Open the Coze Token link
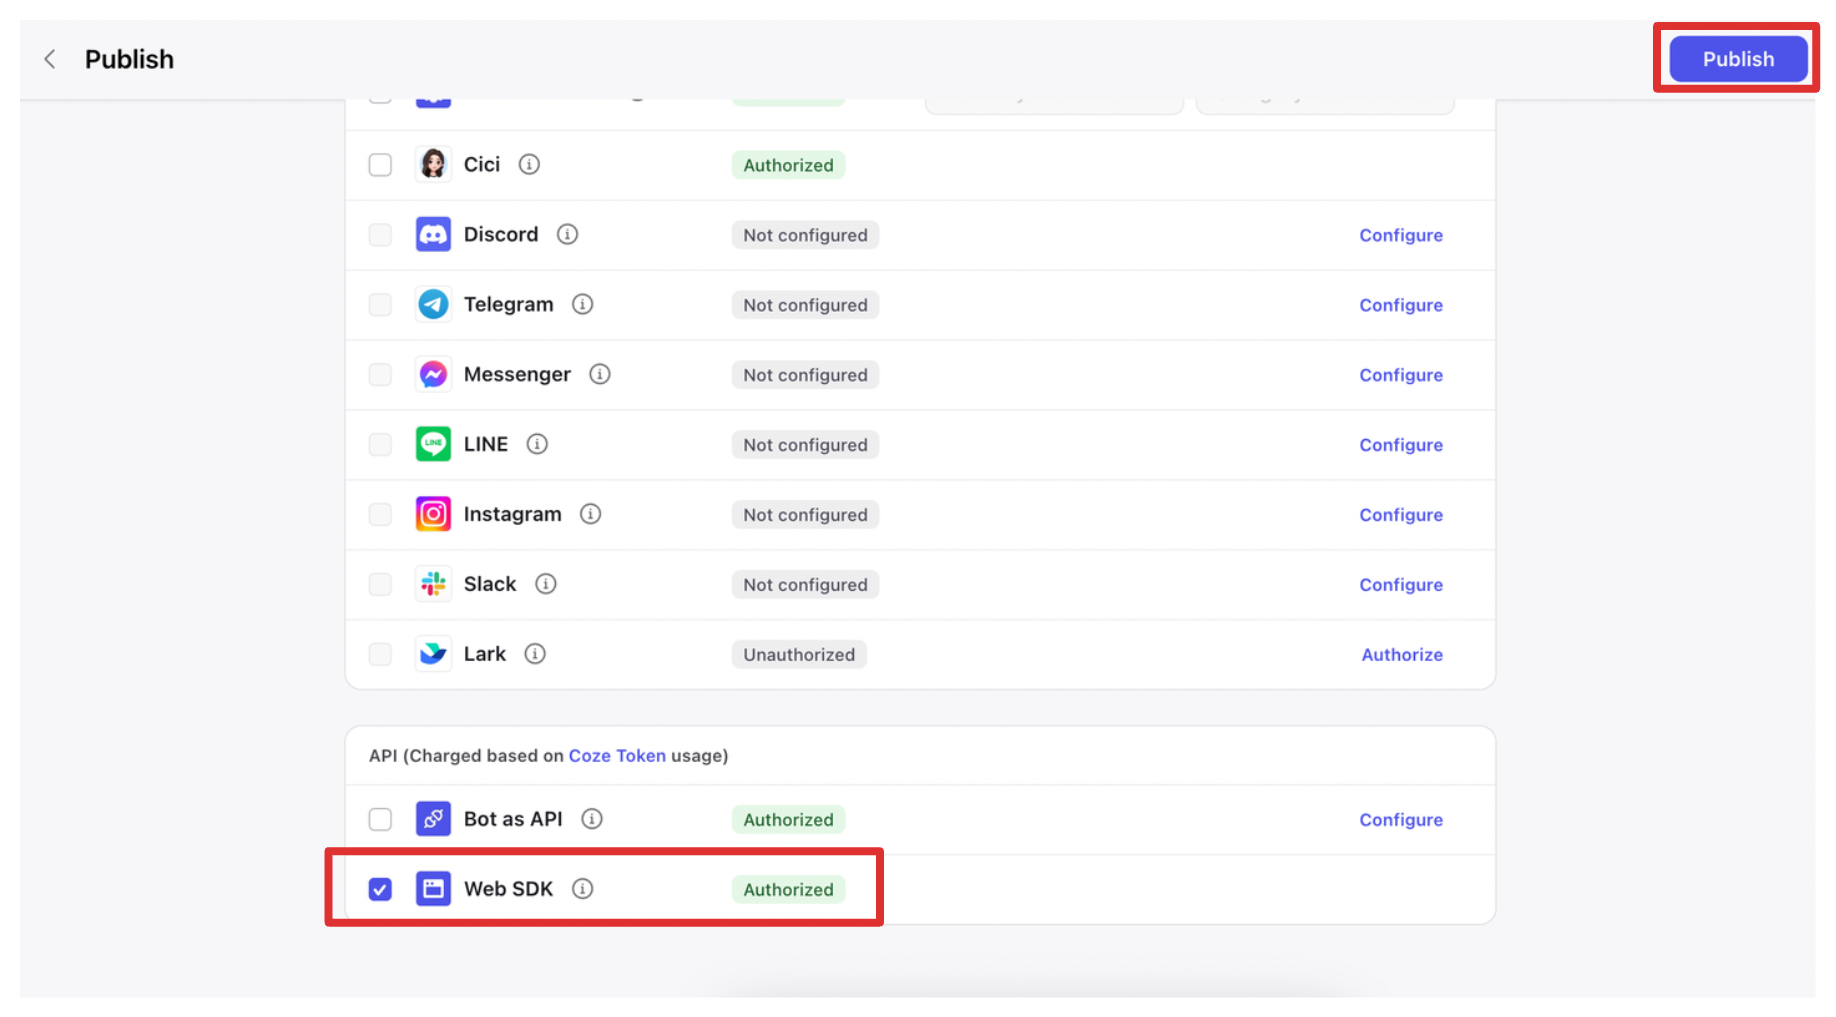Image resolution: width=1836 pixels, height=1017 pixels. click(x=617, y=756)
